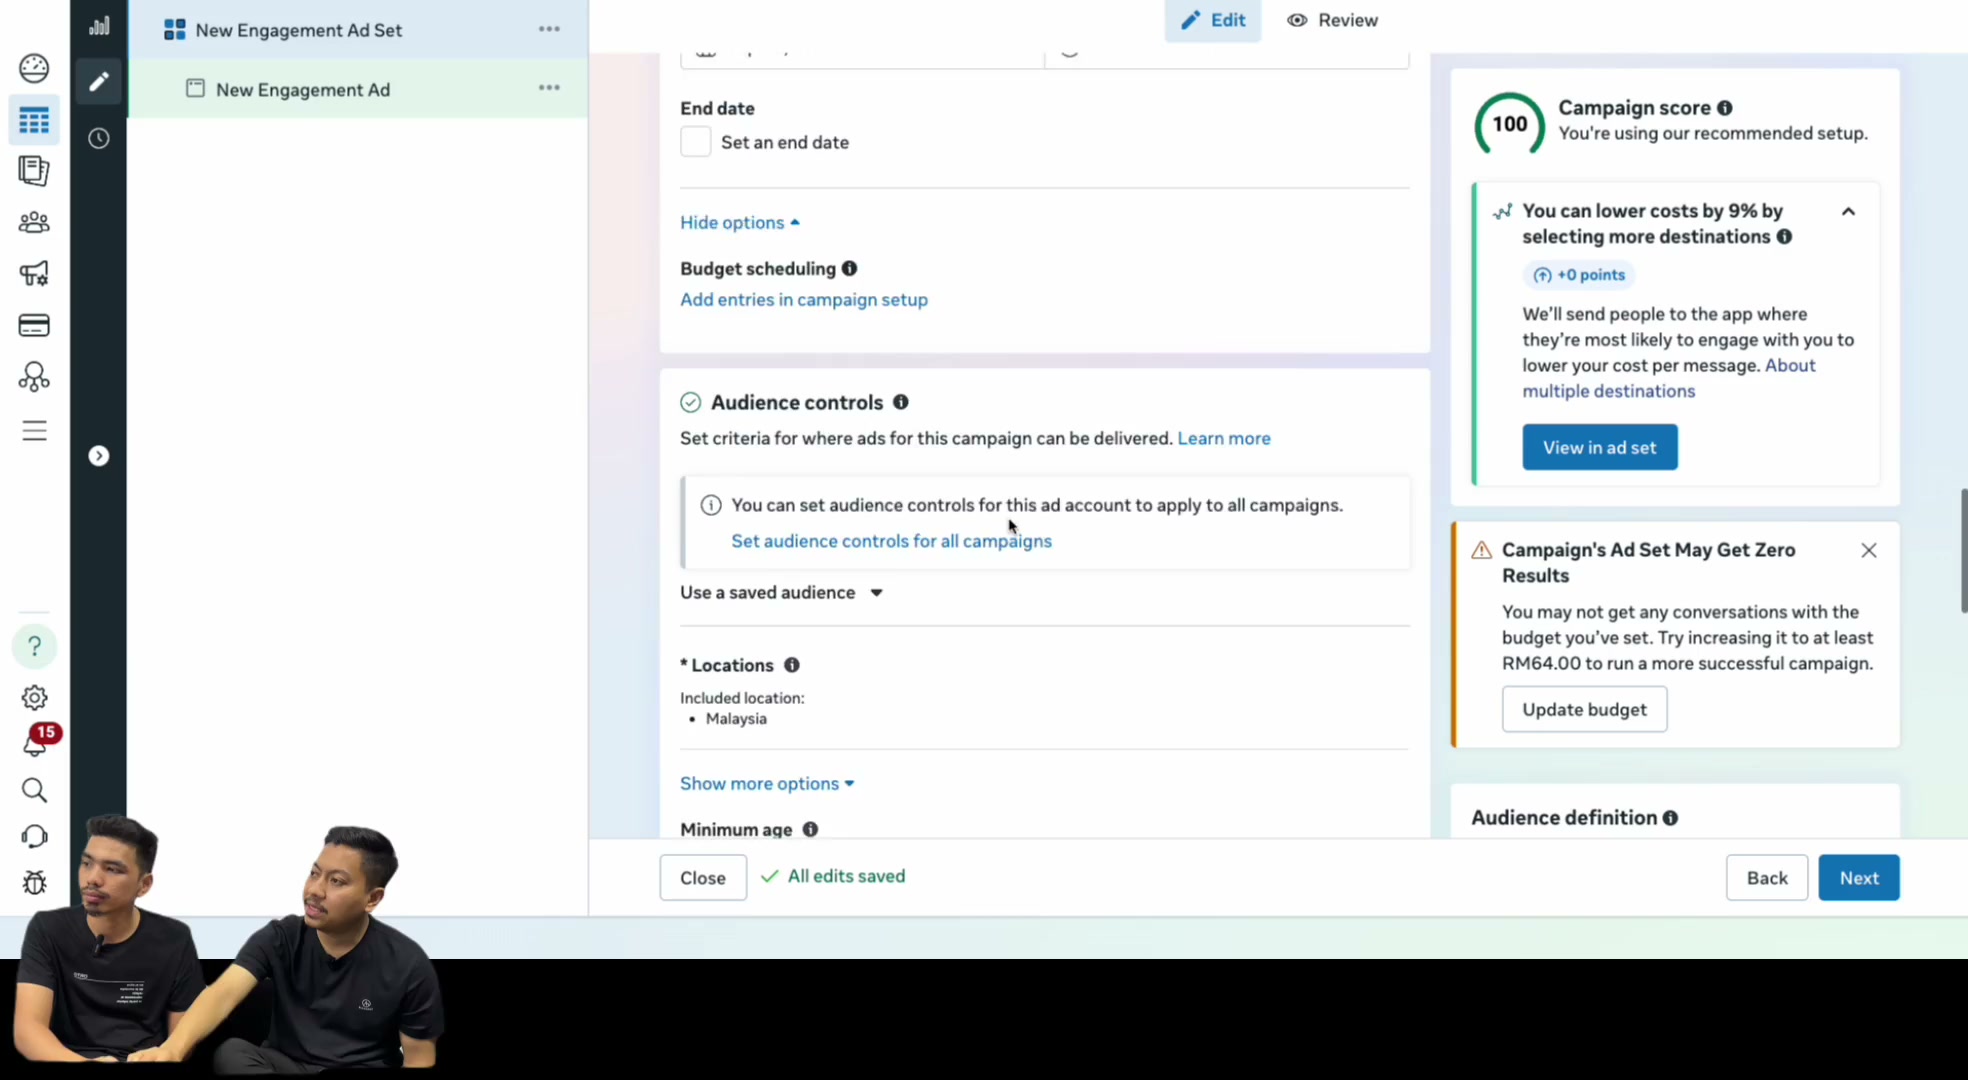
Task: Expand Show more options
Action: pos(767,783)
